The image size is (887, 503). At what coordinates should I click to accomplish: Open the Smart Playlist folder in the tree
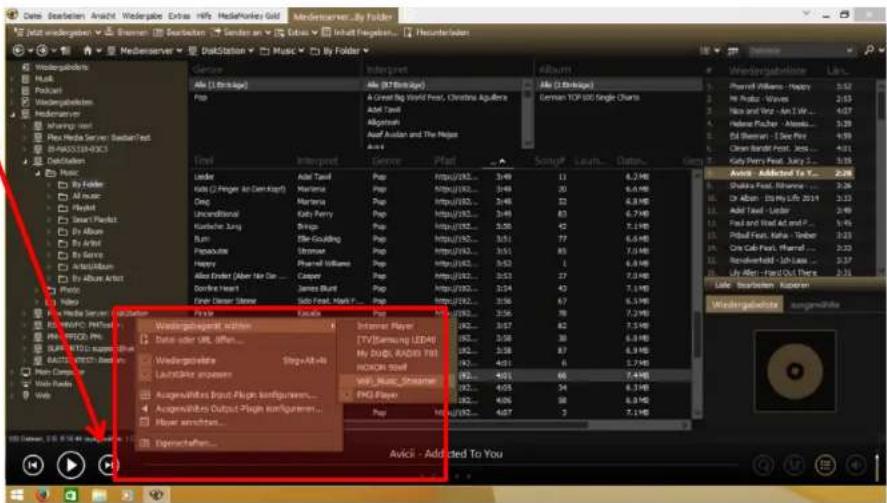coord(94,220)
